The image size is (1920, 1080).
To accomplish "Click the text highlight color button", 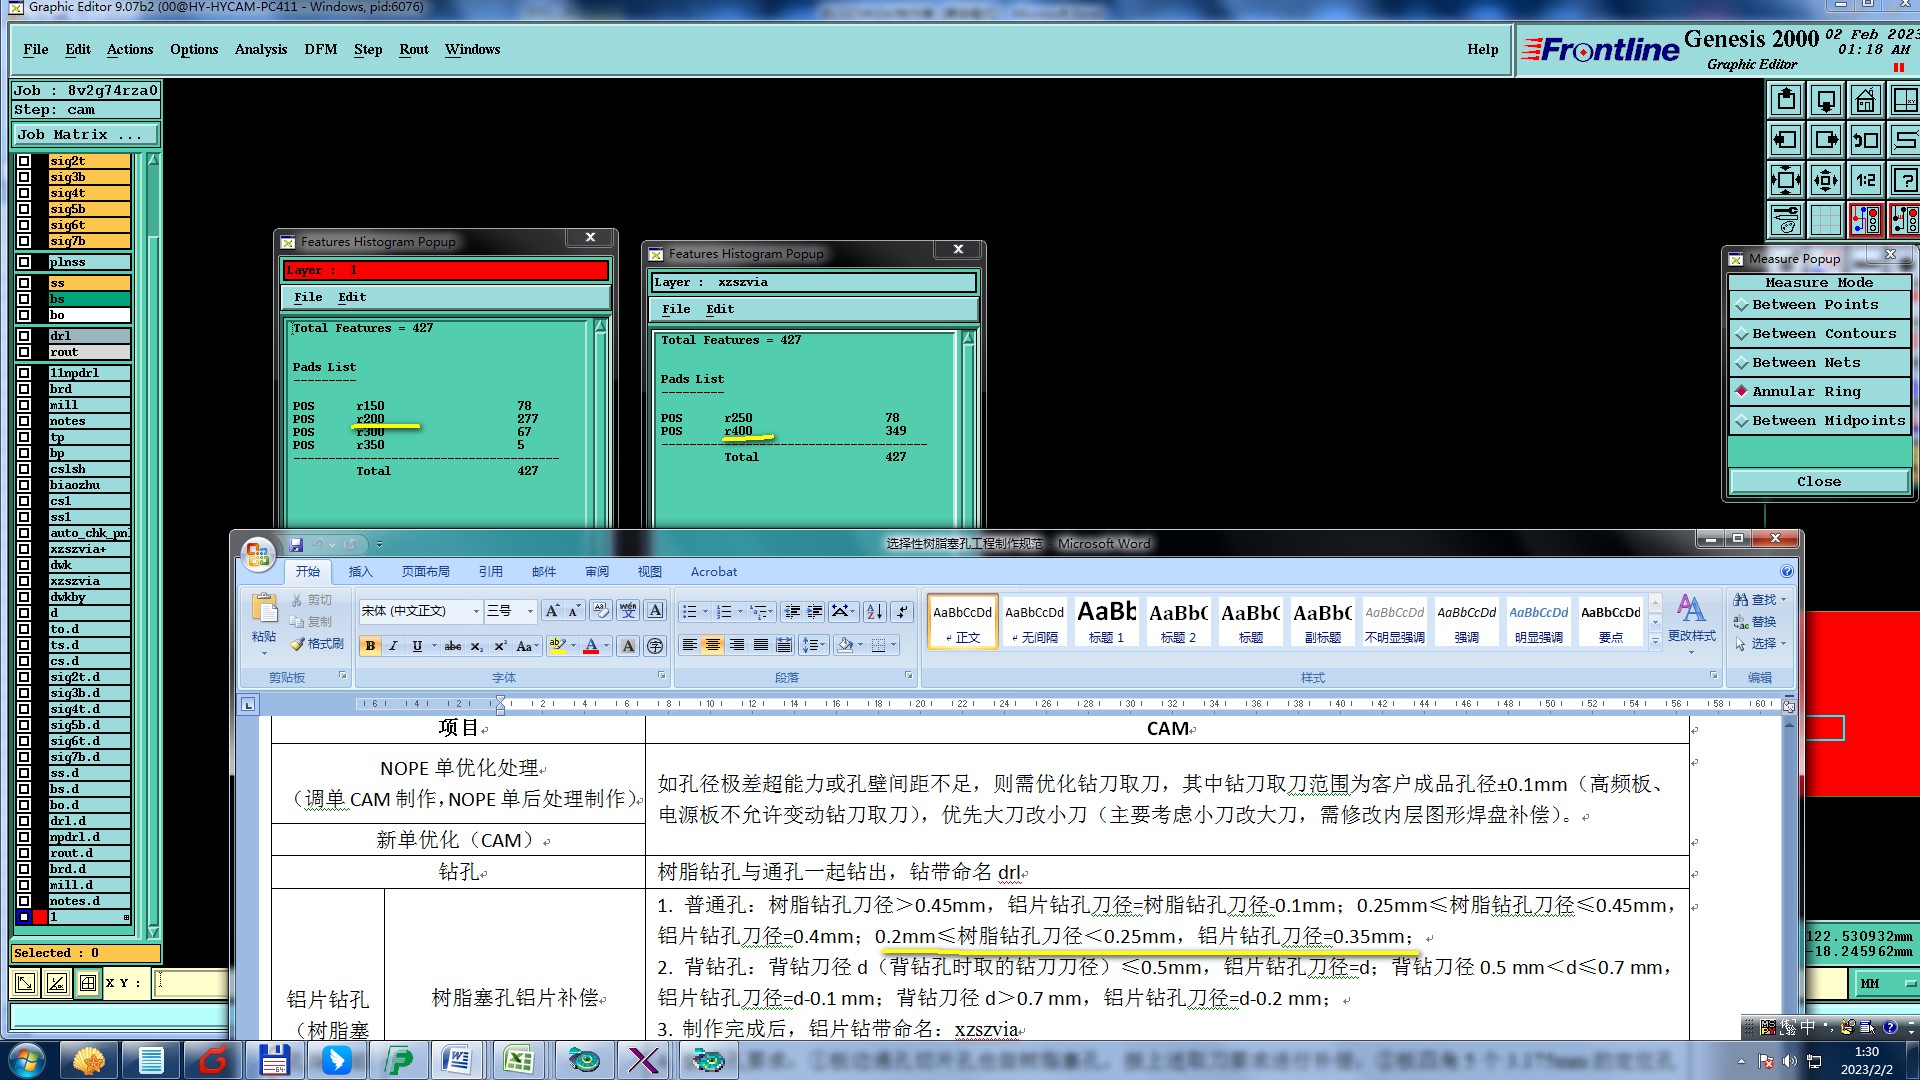I will pyautogui.click(x=557, y=646).
